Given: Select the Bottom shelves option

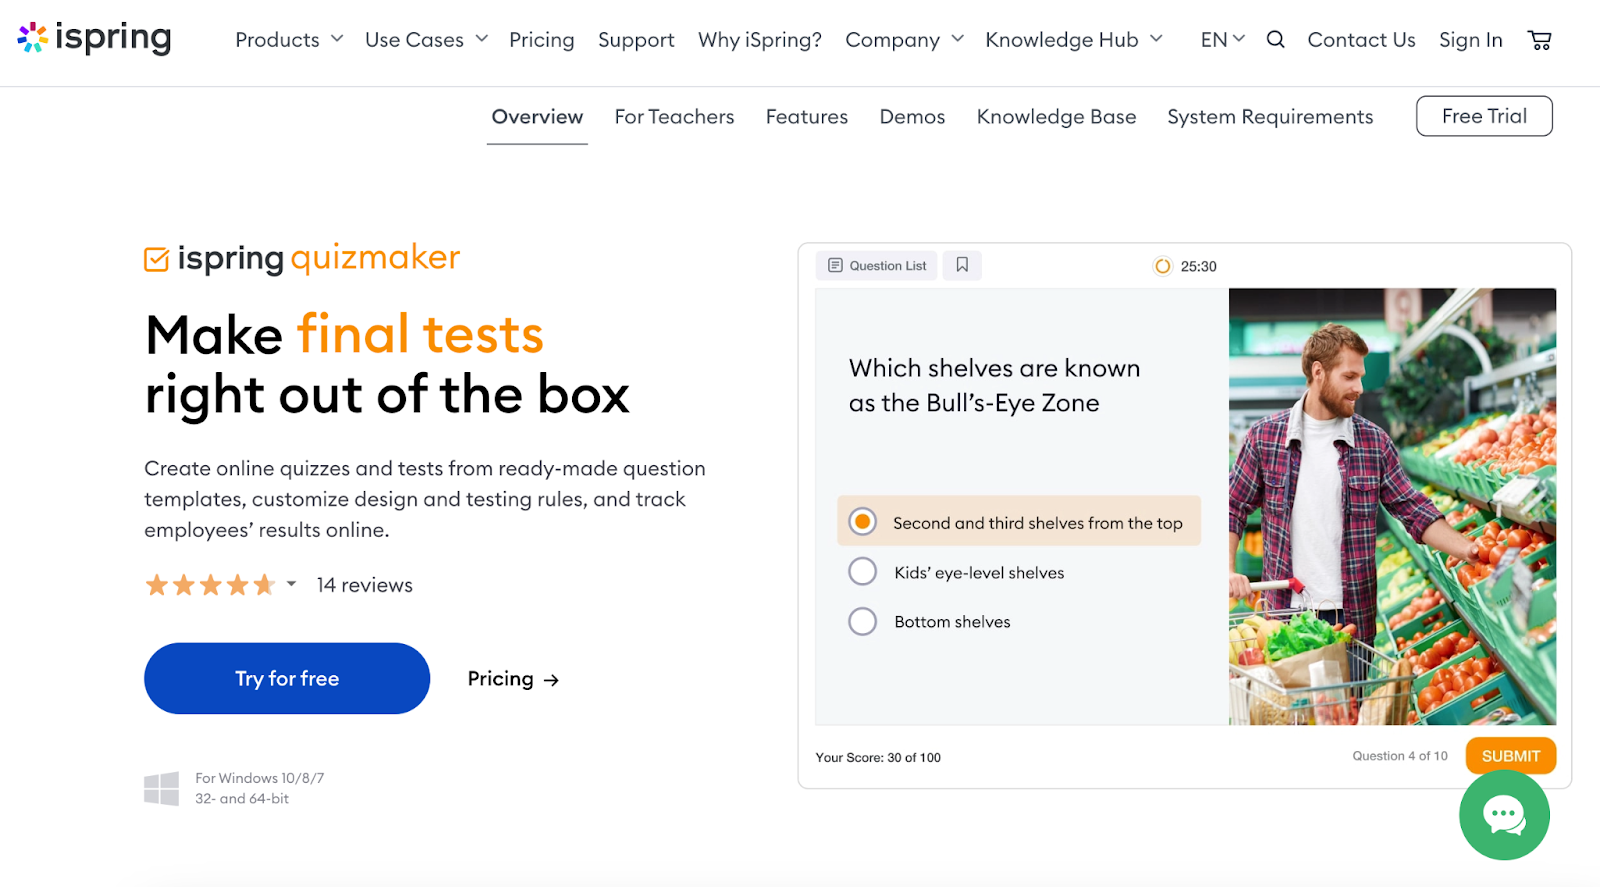Looking at the screenshot, I should click(929, 621).
